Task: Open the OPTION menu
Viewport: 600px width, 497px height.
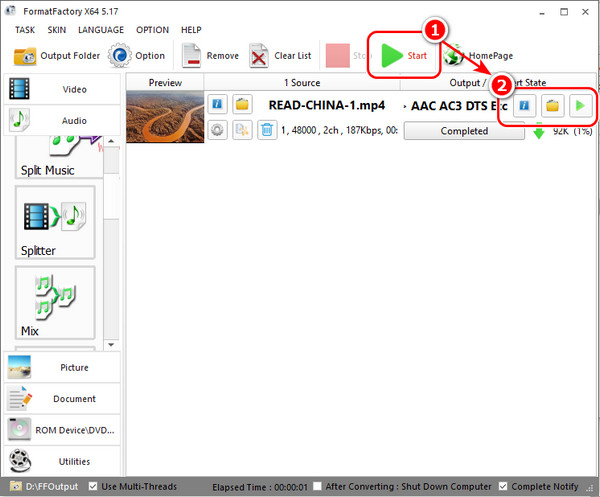Action: pos(152,30)
